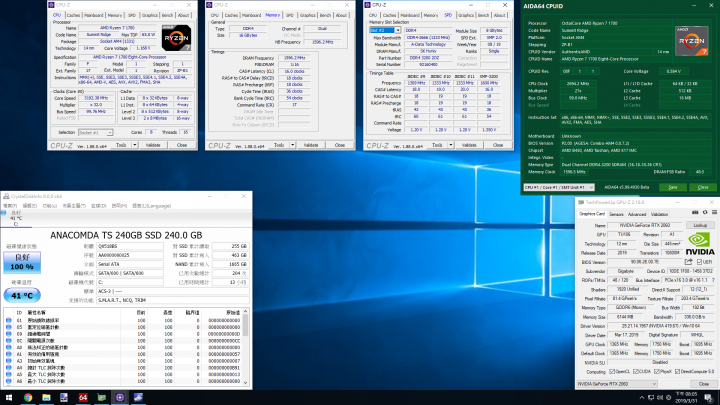Click the CrystalDiskInfo taskbar icon
Screen dimensions: 720x405
(x=138, y=398)
